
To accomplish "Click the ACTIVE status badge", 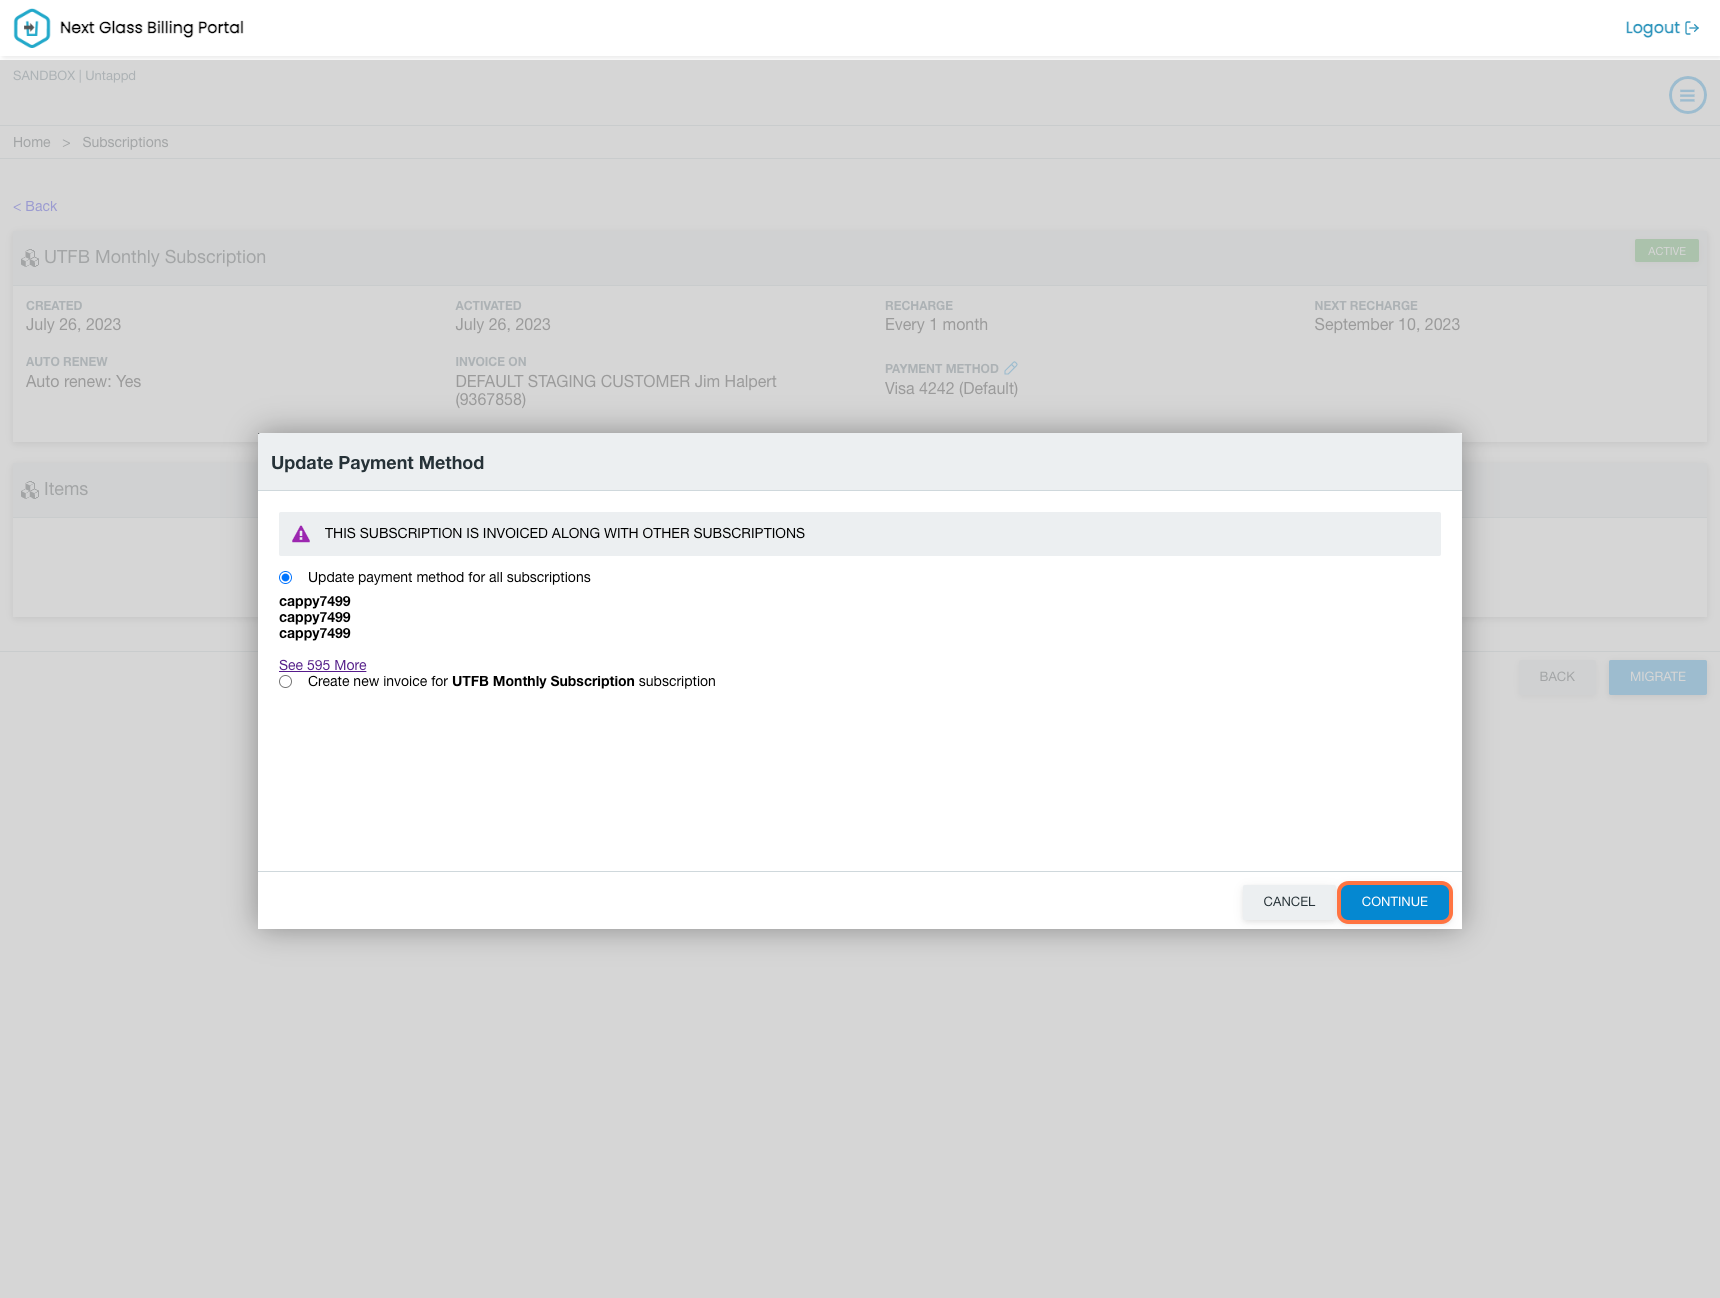I will pyautogui.click(x=1666, y=251).
